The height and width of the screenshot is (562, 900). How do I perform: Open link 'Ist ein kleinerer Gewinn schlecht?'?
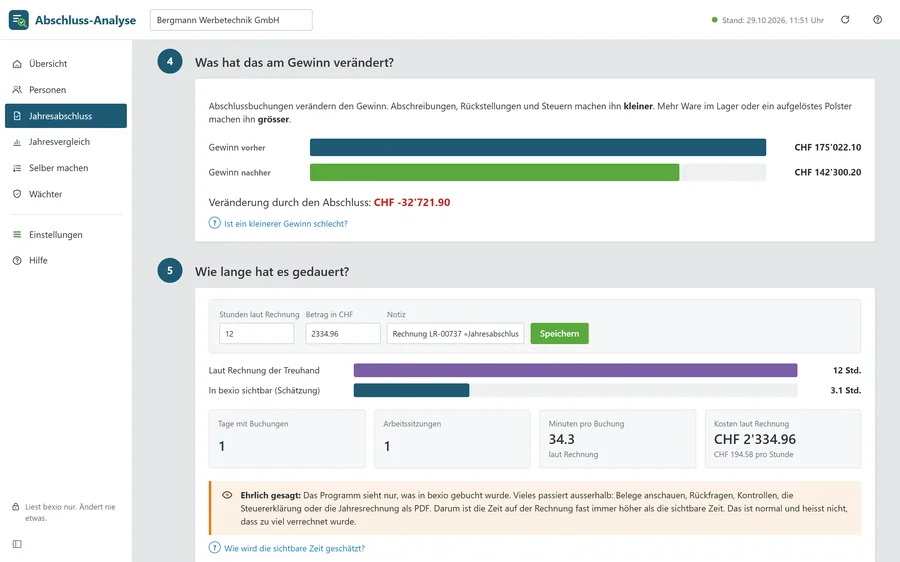pos(286,224)
